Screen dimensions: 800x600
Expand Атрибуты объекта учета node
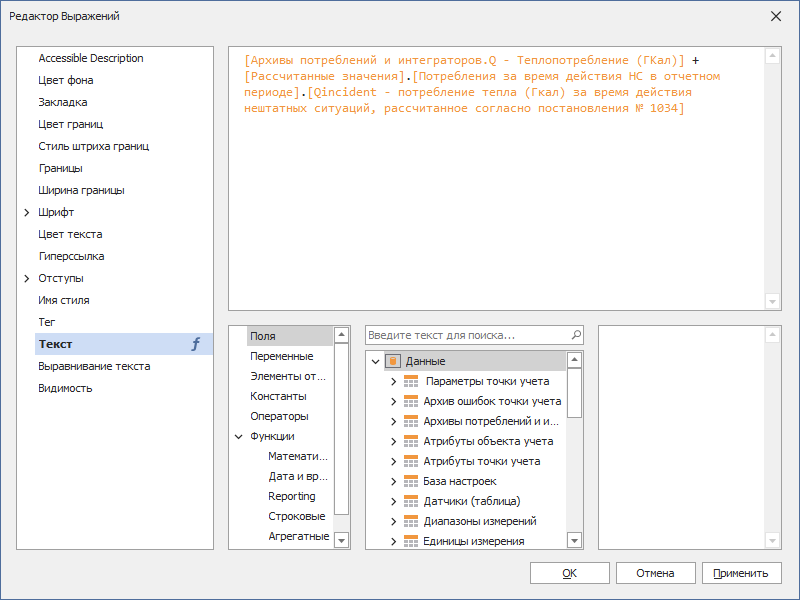click(x=393, y=441)
